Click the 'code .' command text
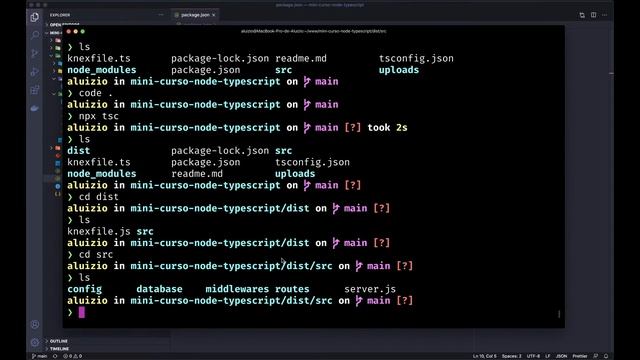This screenshot has height=360, width=640. pyautogui.click(x=96, y=93)
